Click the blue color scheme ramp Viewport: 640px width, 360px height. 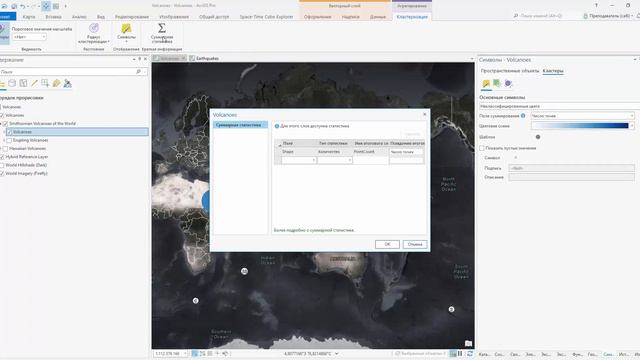click(580, 126)
